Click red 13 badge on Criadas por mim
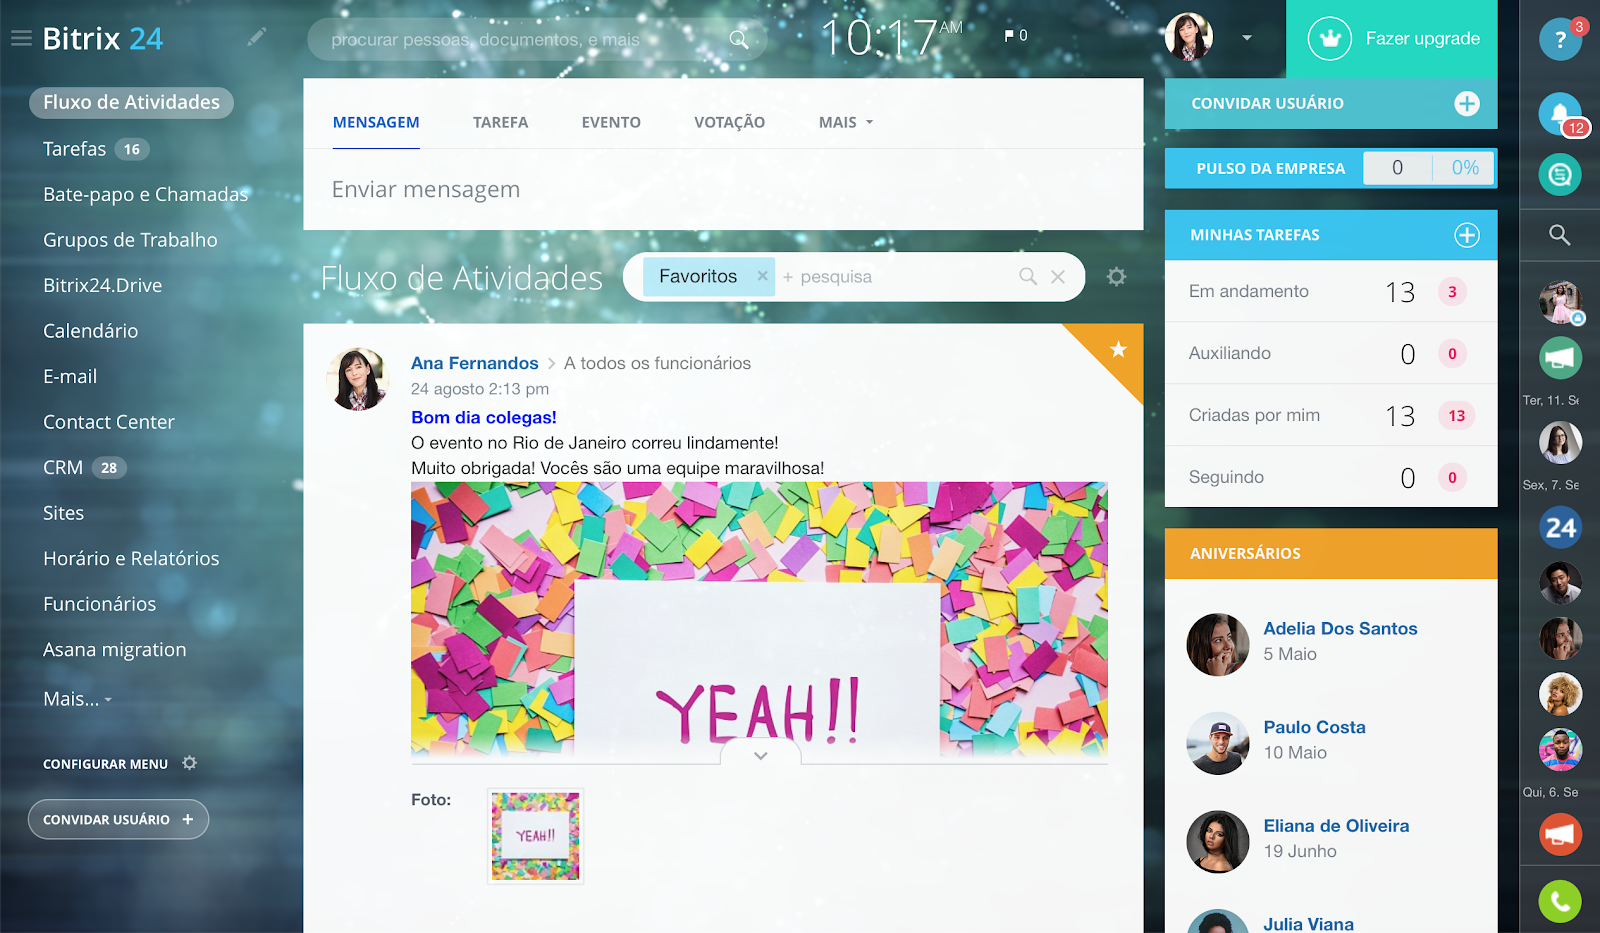The height and width of the screenshot is (933, 1600). [1456, 415]
